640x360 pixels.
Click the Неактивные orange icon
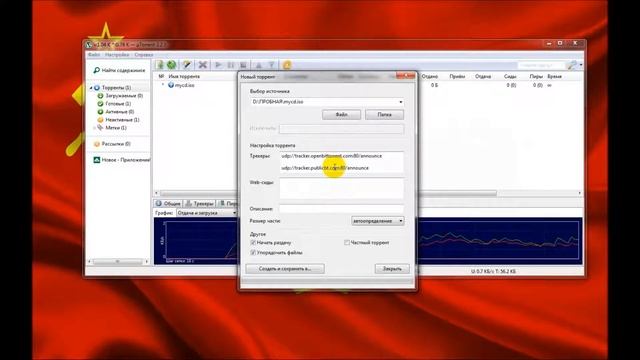tap(100, 120)
